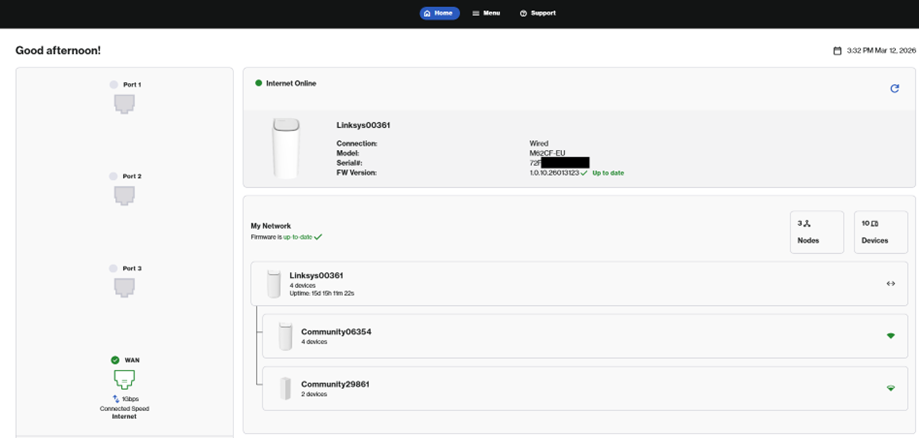Open the Home tab

pyautogui.click(x=440, y=13)
